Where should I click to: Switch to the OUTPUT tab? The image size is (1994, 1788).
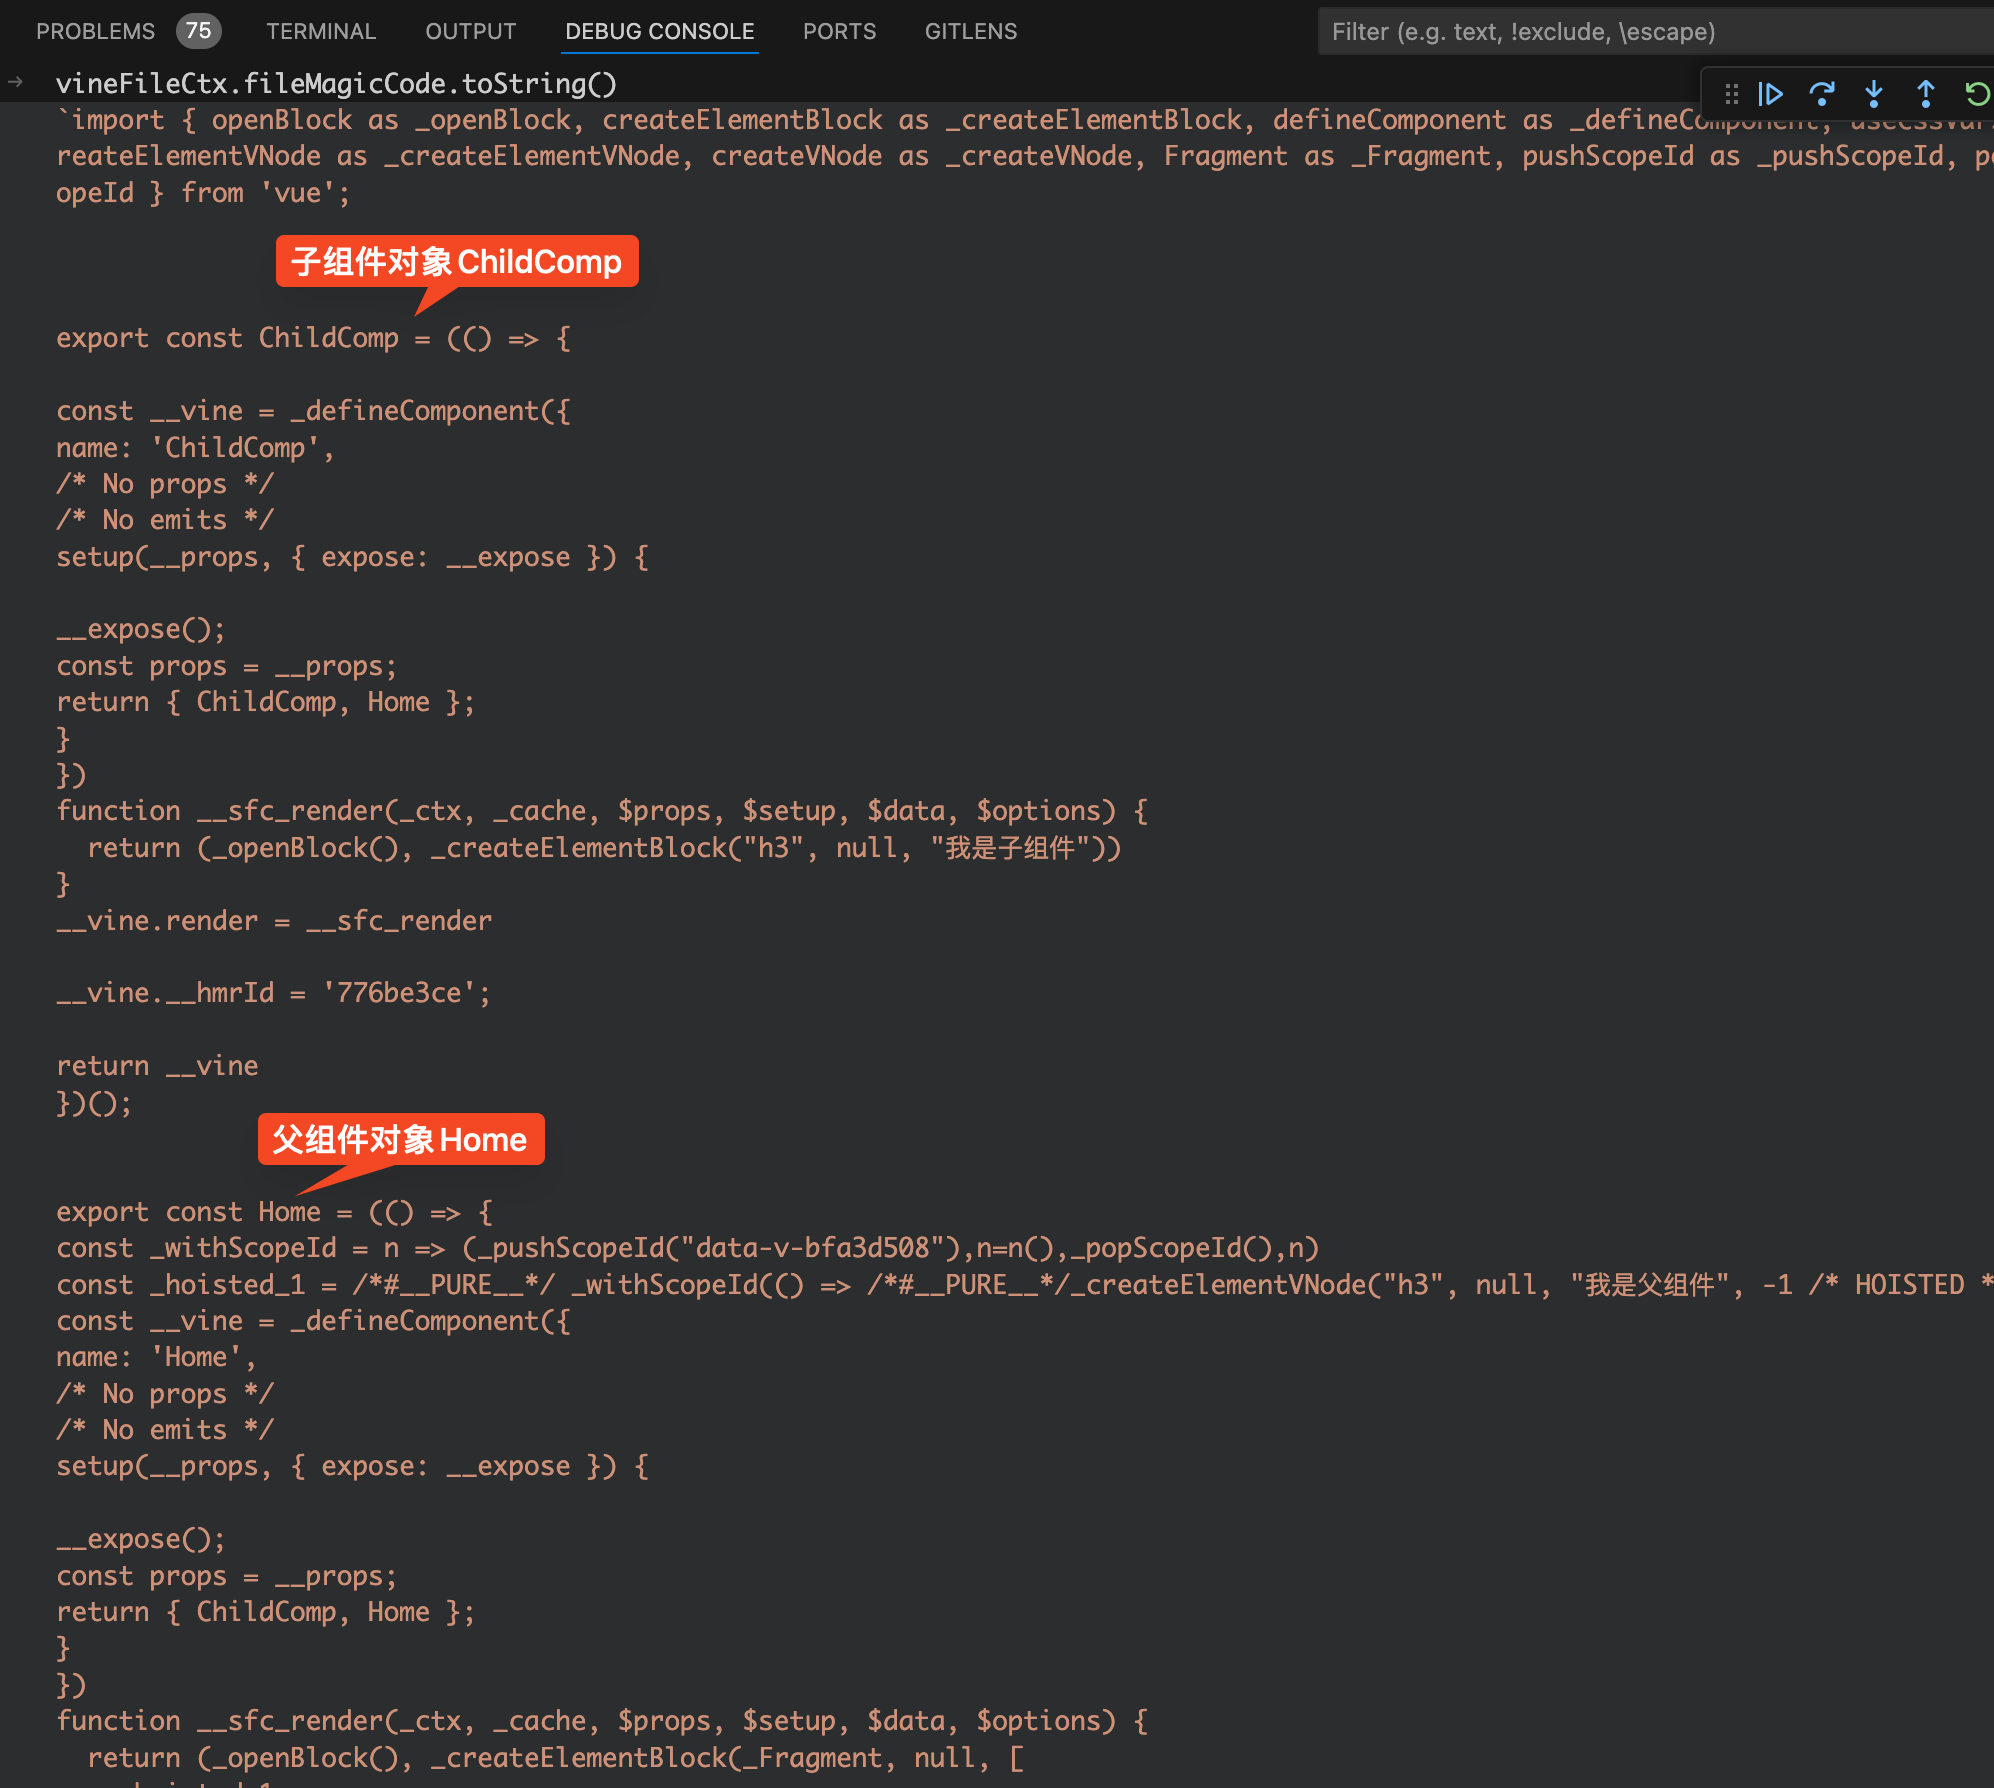470,31
